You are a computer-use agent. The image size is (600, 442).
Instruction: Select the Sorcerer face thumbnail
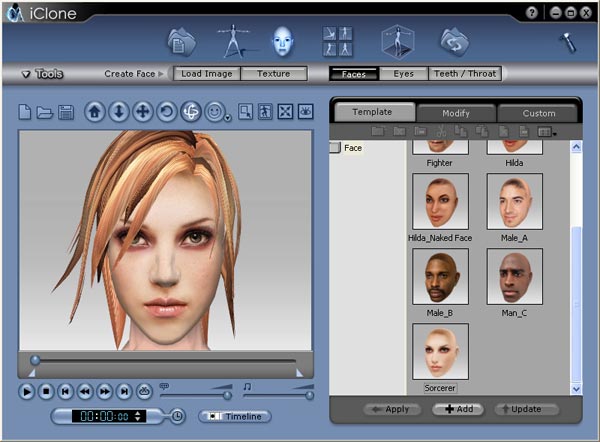click(x=440, y=352)
